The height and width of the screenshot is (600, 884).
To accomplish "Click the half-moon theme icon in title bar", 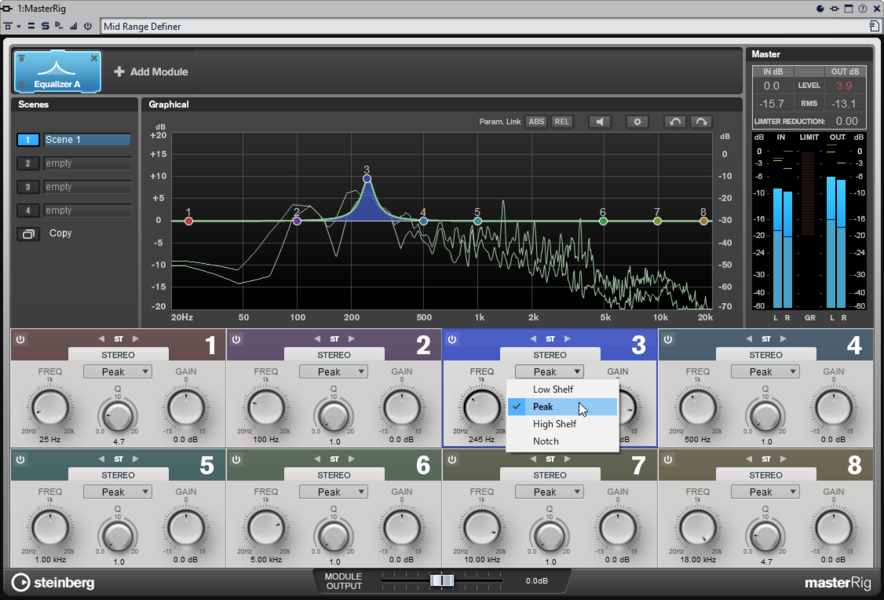I will coord(820,8).
